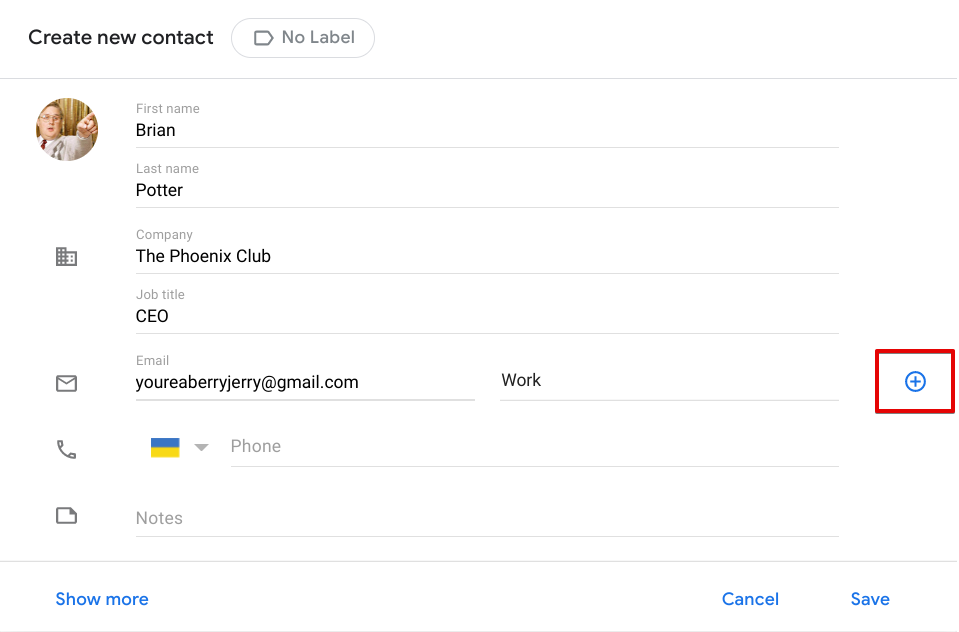This screenshot has width=959, height=632.
Task: Open the No Label chip
Action: click(303, 38)
